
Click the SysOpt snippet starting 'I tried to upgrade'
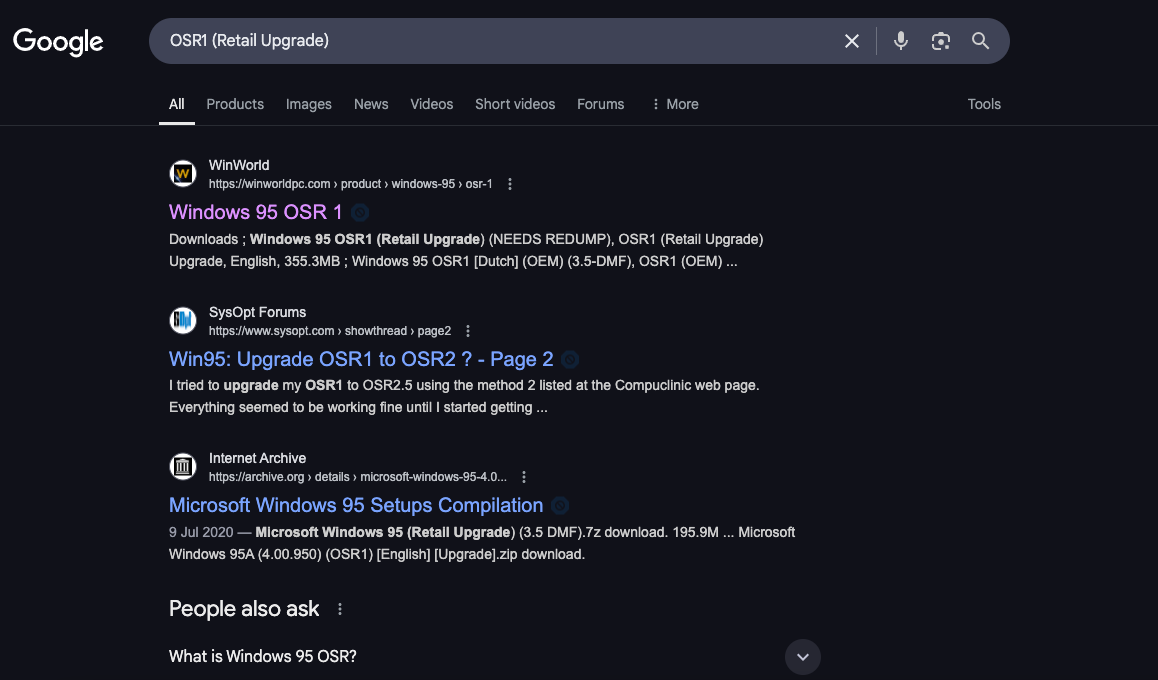(464, 396)
